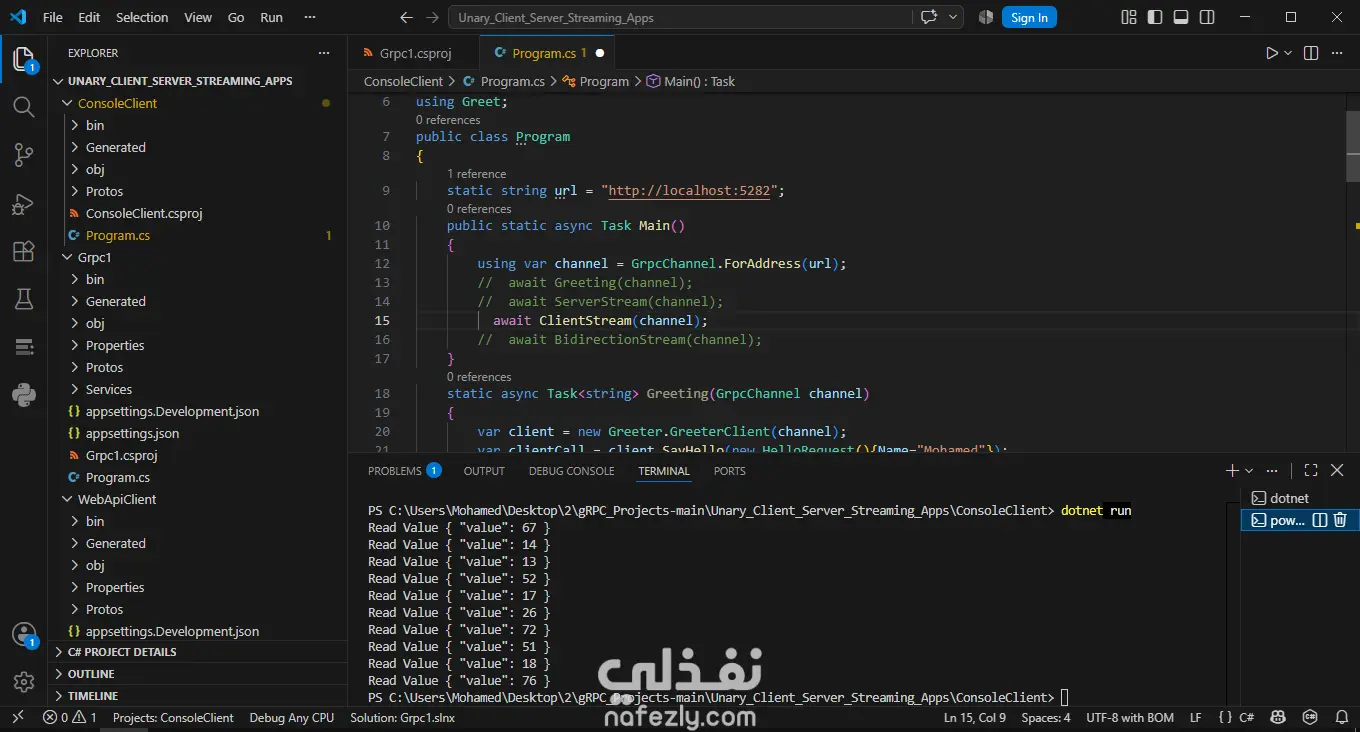1360x732 pixels.
Task: Open Explorer Views and More Actions ellipsis
Action: coord(323,53)
